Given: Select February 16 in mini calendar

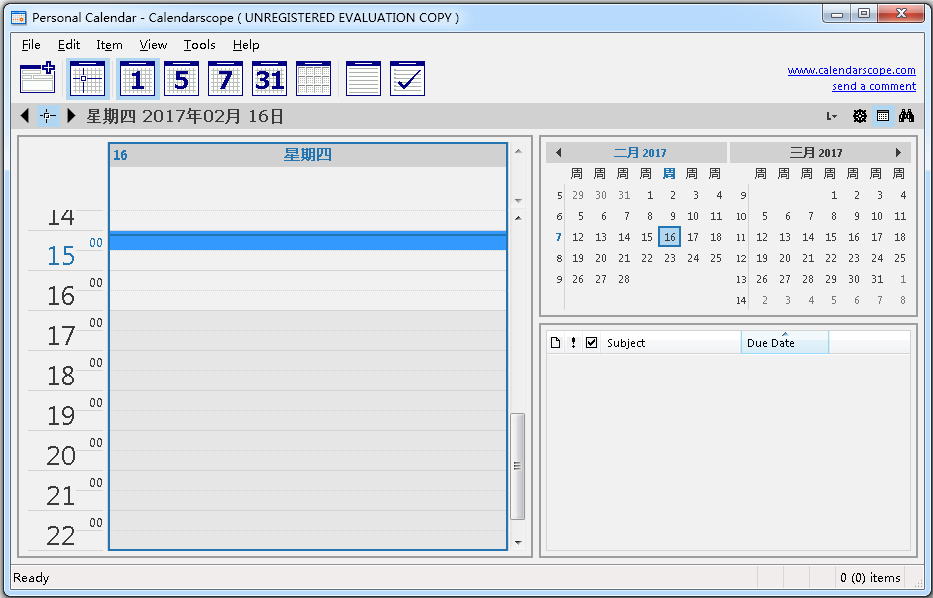Looking at the screenshot, I should pos(669,237).
